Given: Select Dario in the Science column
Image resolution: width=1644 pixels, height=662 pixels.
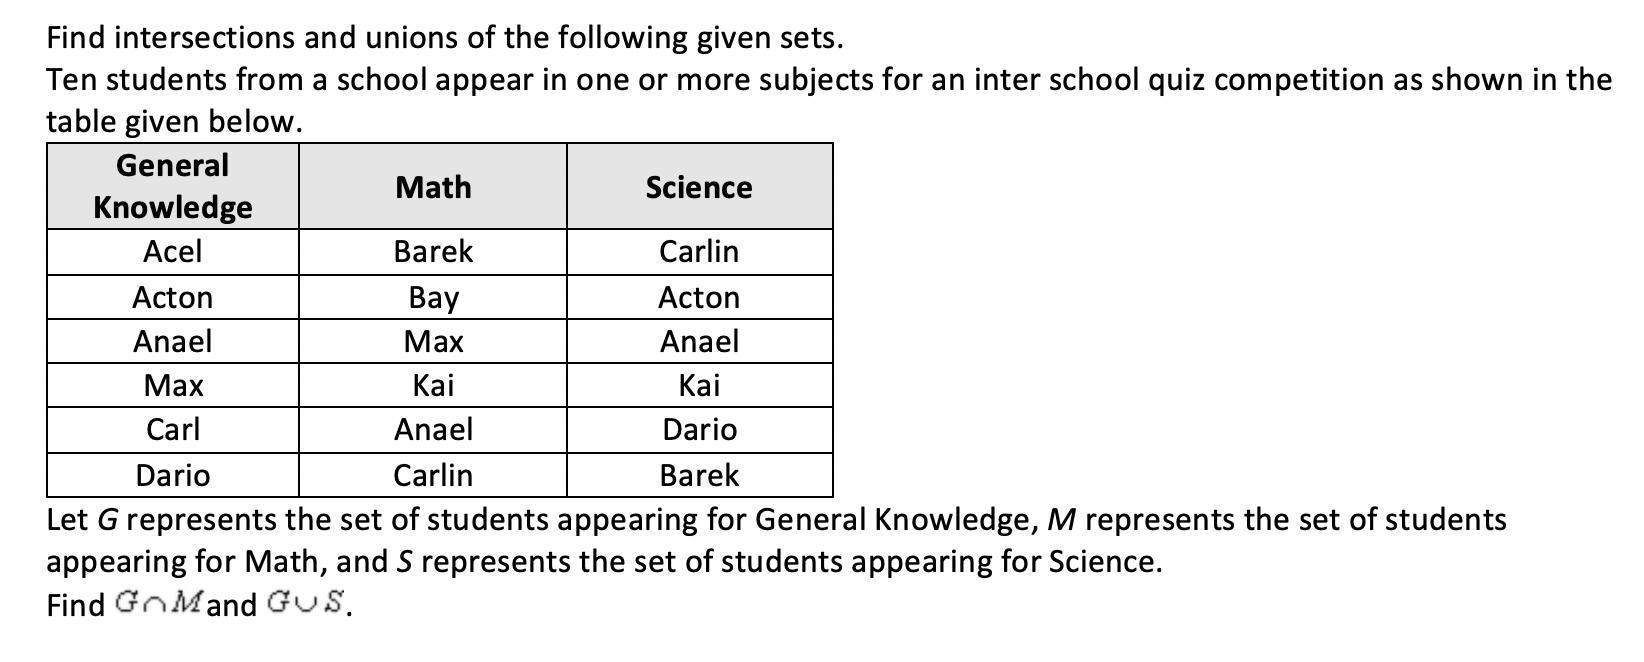Looking at the screenshot, I should tap(699, 429).
